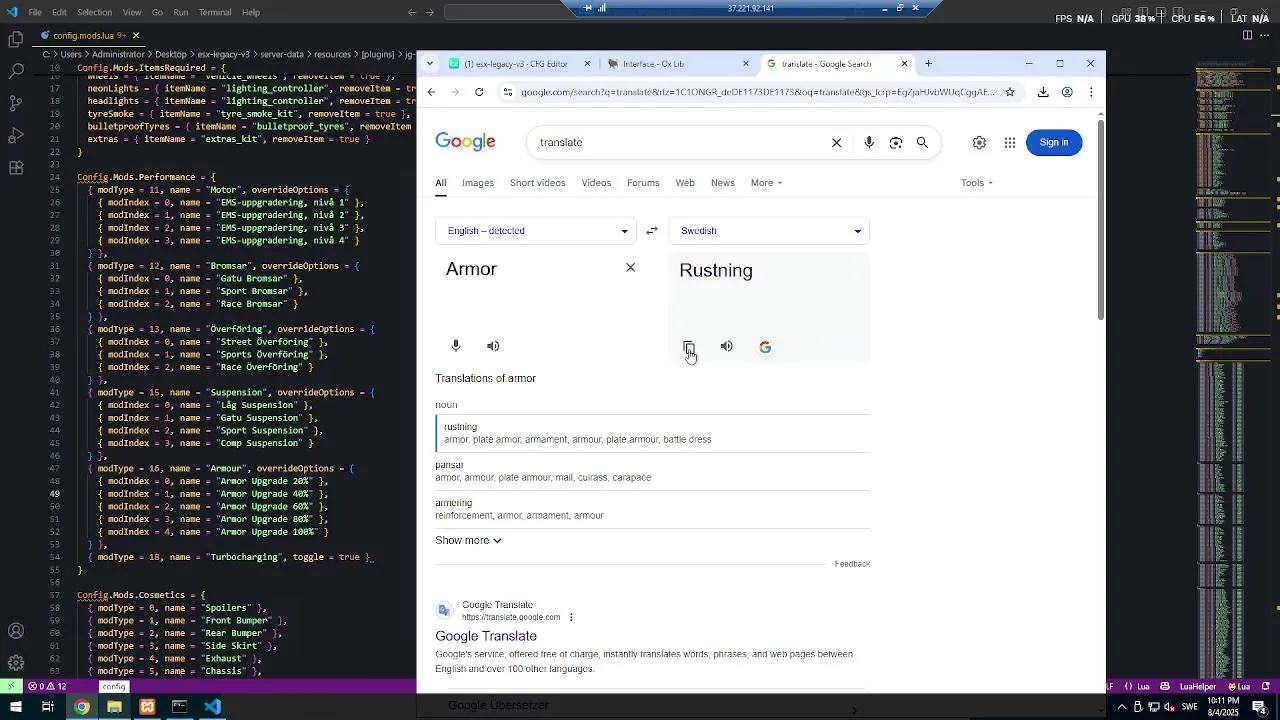The width and height of the screenshot is (1280, 720).
Task: Open the Chrome three-dot menu
Action: [x=1091, y=92]
